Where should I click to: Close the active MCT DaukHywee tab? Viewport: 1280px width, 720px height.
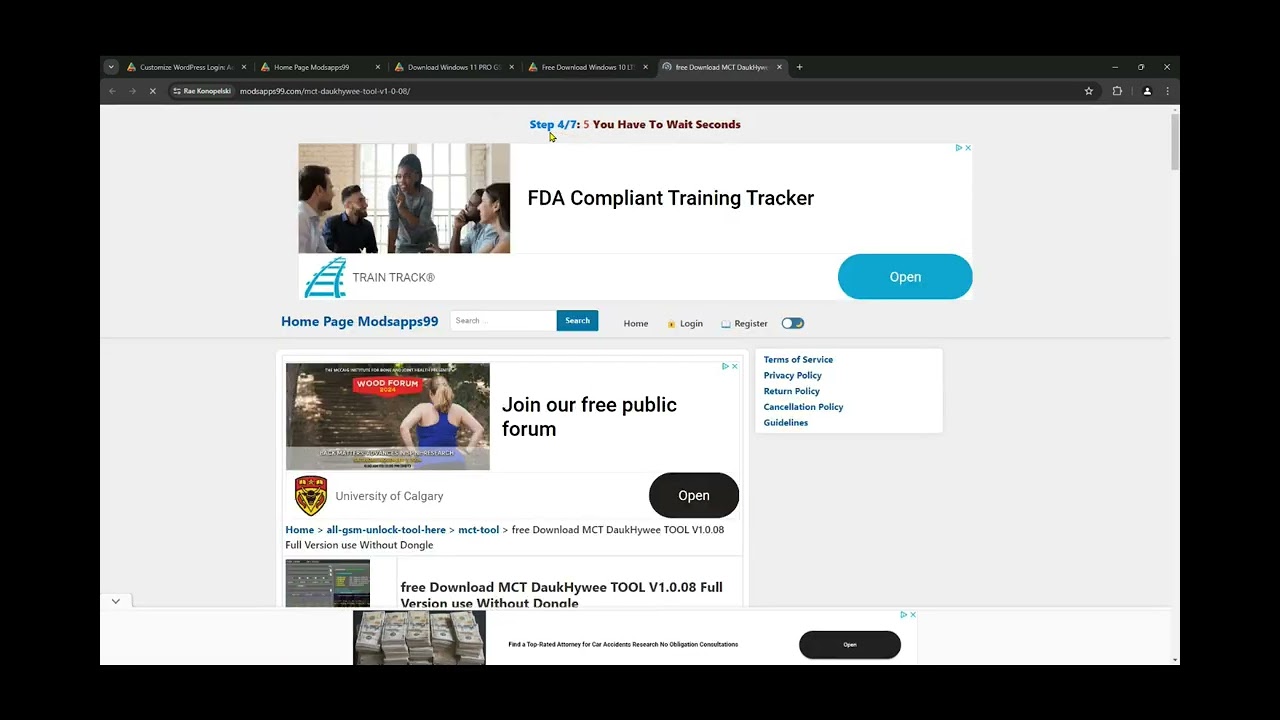[779, 67]
